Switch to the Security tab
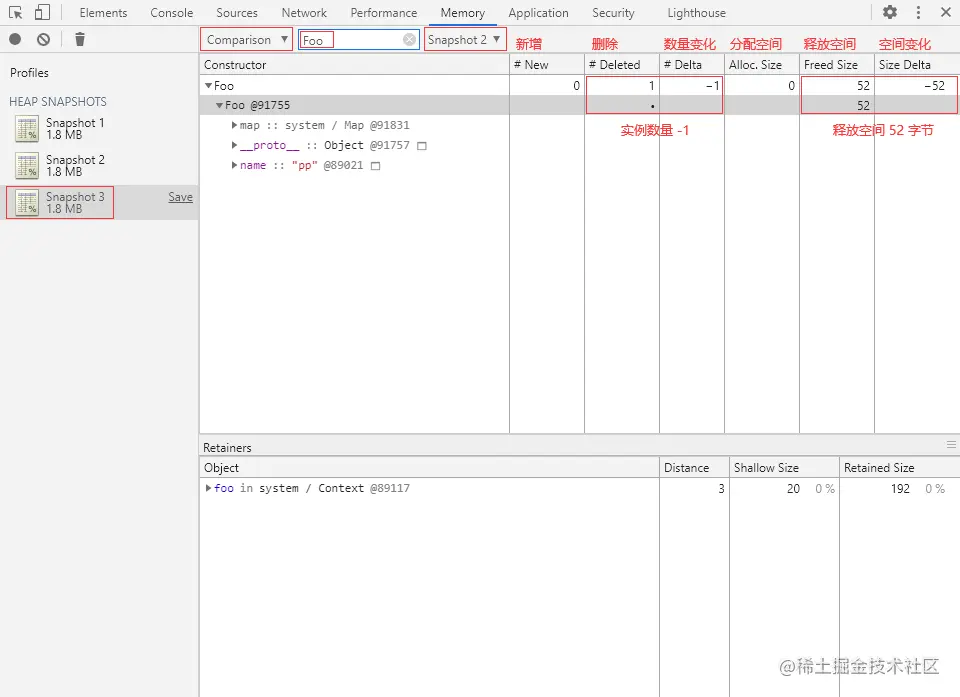This screenshot has width=960, height=697. click(x=613, y=13)
